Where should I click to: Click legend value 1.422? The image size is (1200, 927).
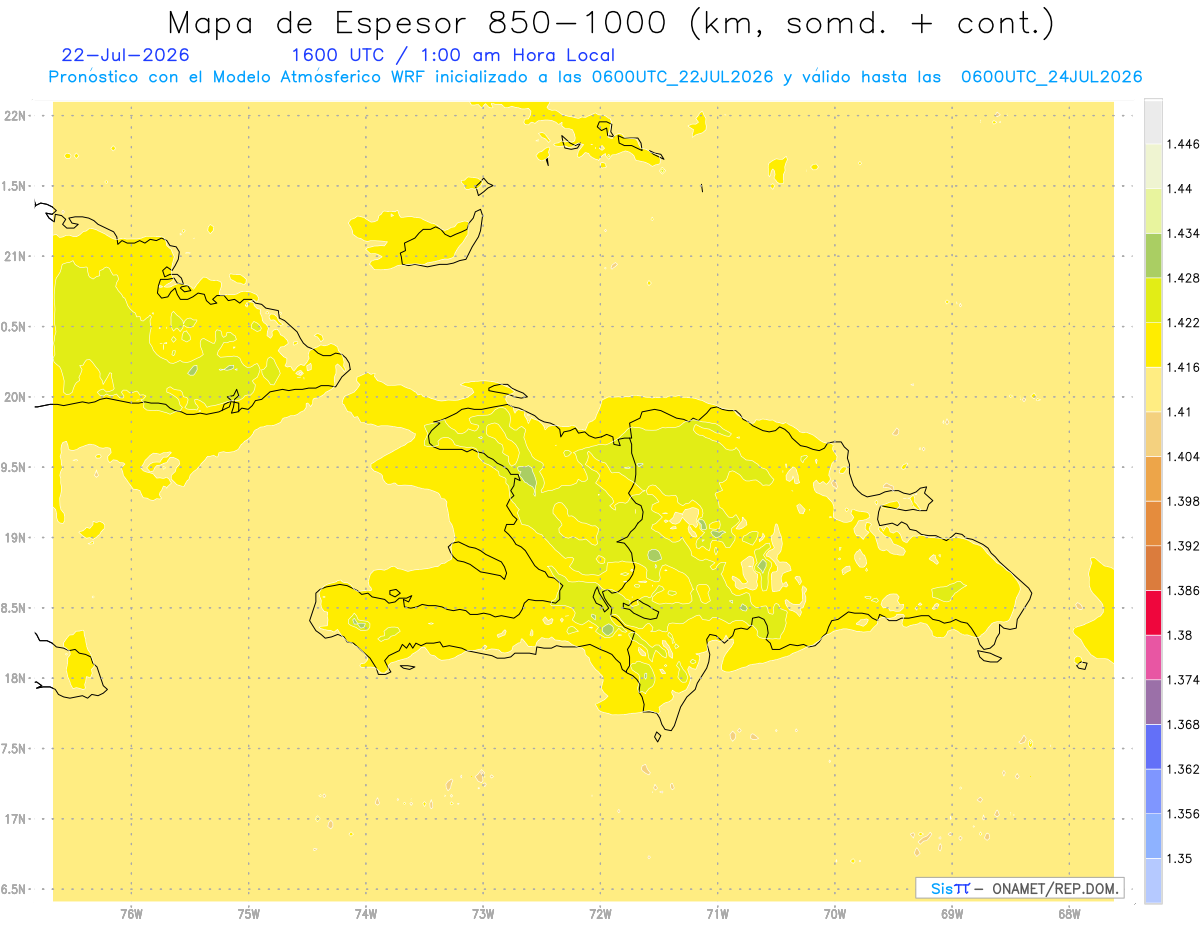tap(1183, 322)
